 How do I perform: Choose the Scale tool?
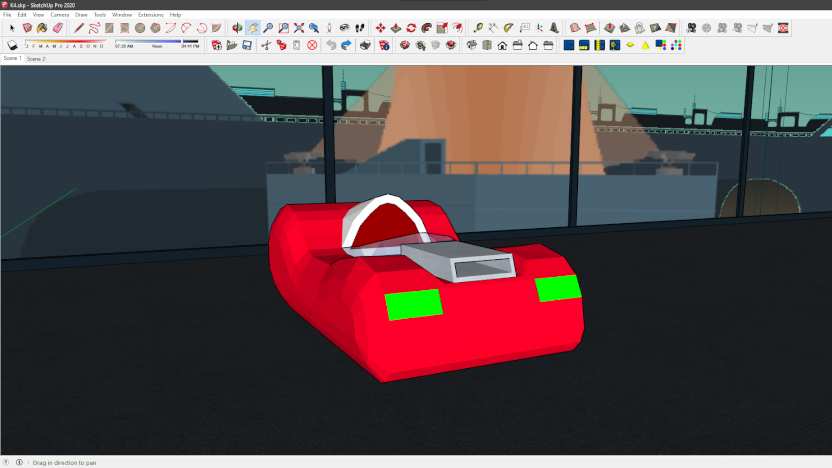pos(442,28)
